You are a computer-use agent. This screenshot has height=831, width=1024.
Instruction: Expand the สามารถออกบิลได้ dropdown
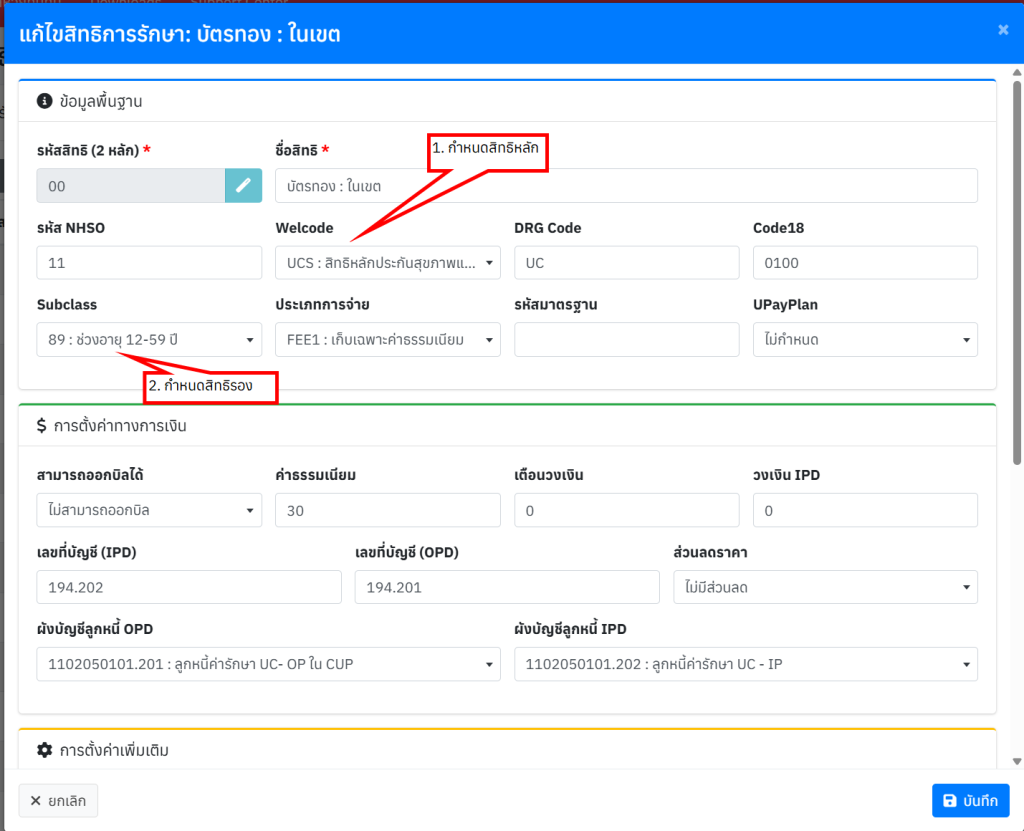click(149, 511)
